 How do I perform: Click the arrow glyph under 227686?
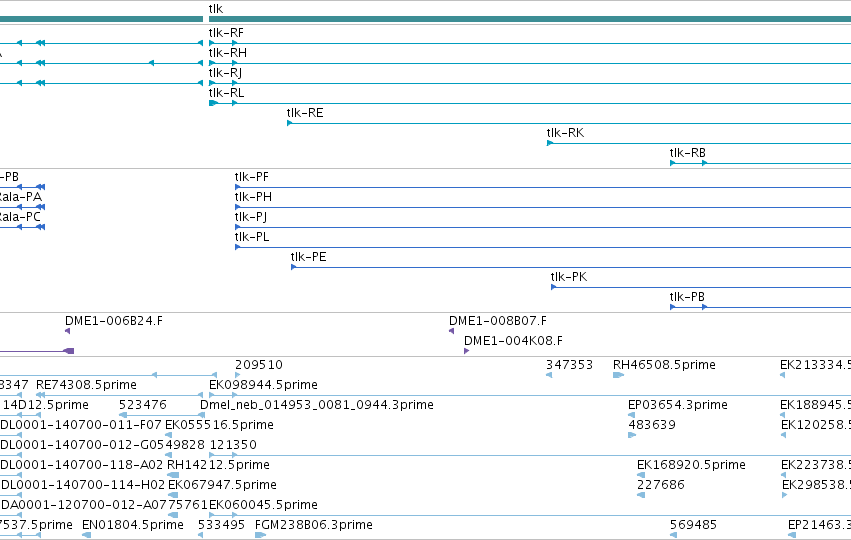pyautogui.click(x=641, y=495)
